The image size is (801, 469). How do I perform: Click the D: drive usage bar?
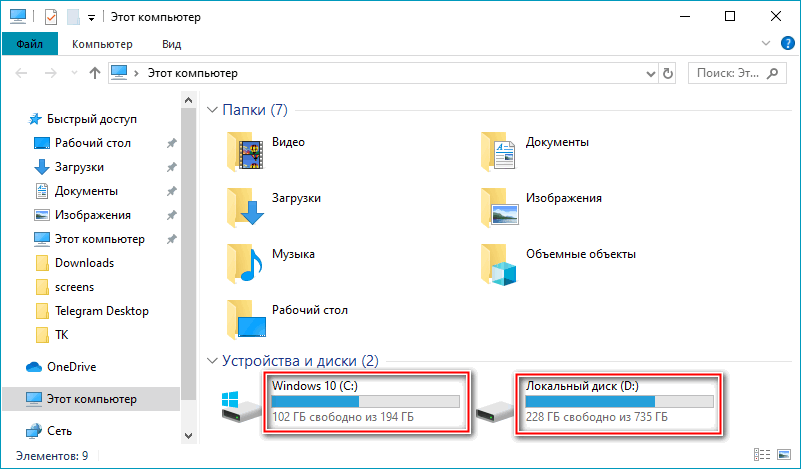click(x=620, y=402)
